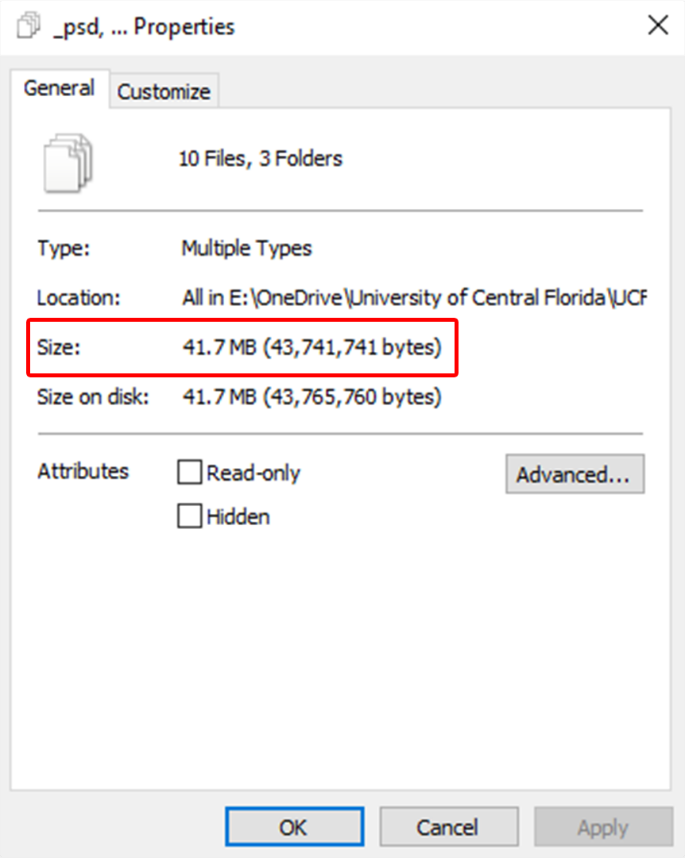Click the Size value 41.7 MB (43,741,741 bytes)
The height and width of the screenshot is (858, 685).
(312, 347)
